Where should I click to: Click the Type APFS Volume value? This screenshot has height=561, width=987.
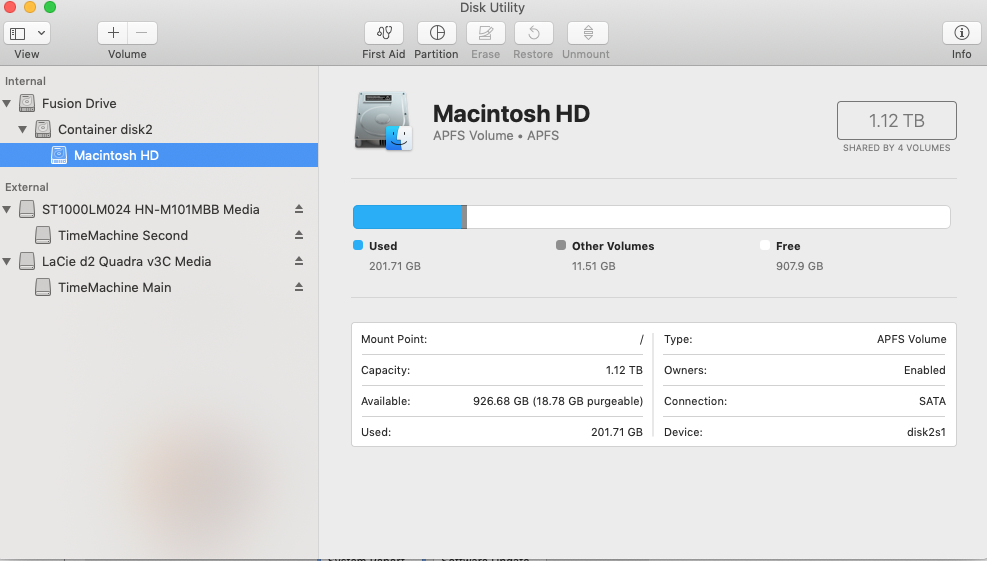(x=911, y=339)
